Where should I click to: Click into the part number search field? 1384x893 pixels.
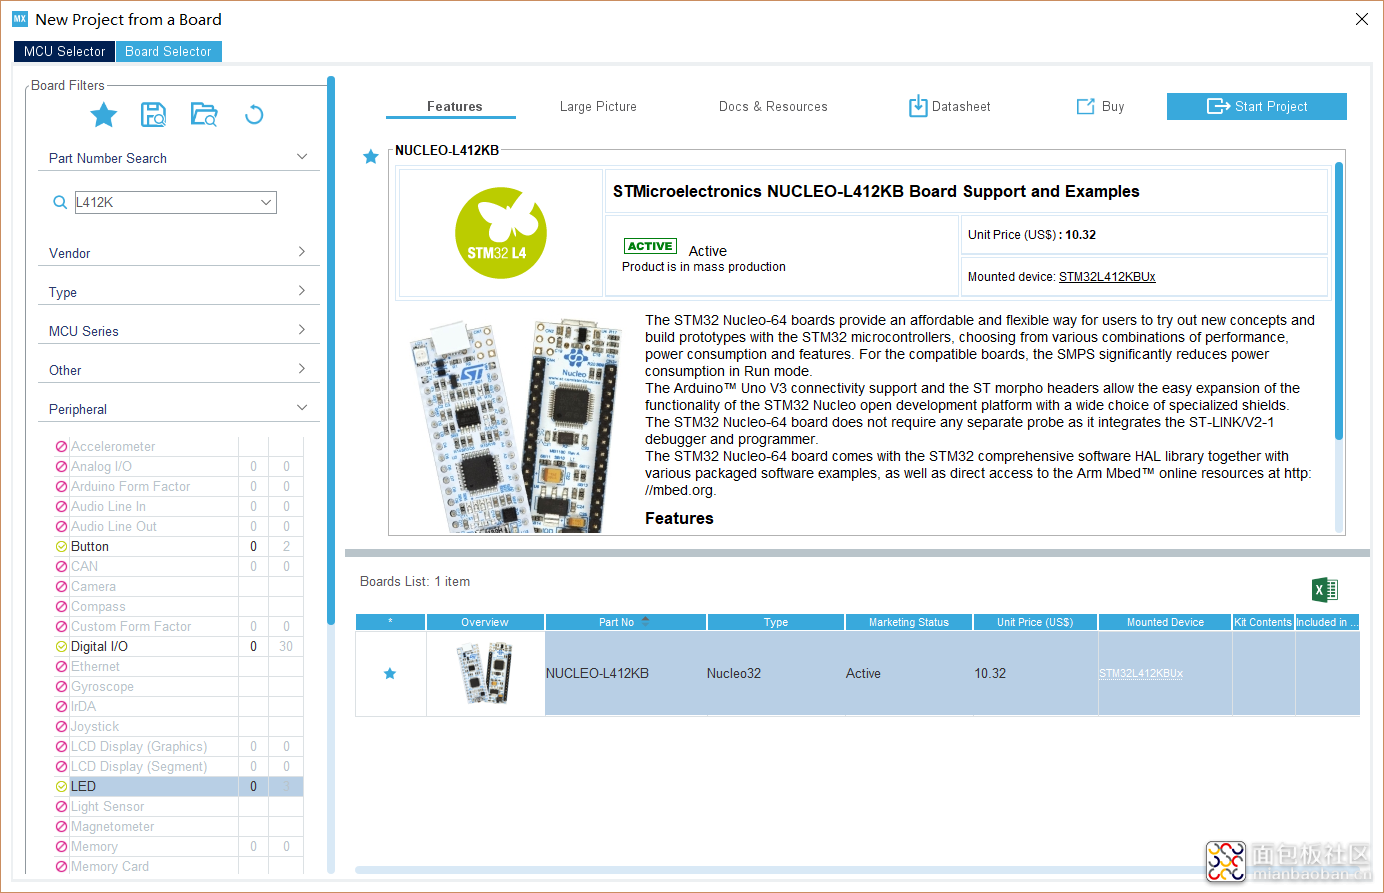[166, 203]
